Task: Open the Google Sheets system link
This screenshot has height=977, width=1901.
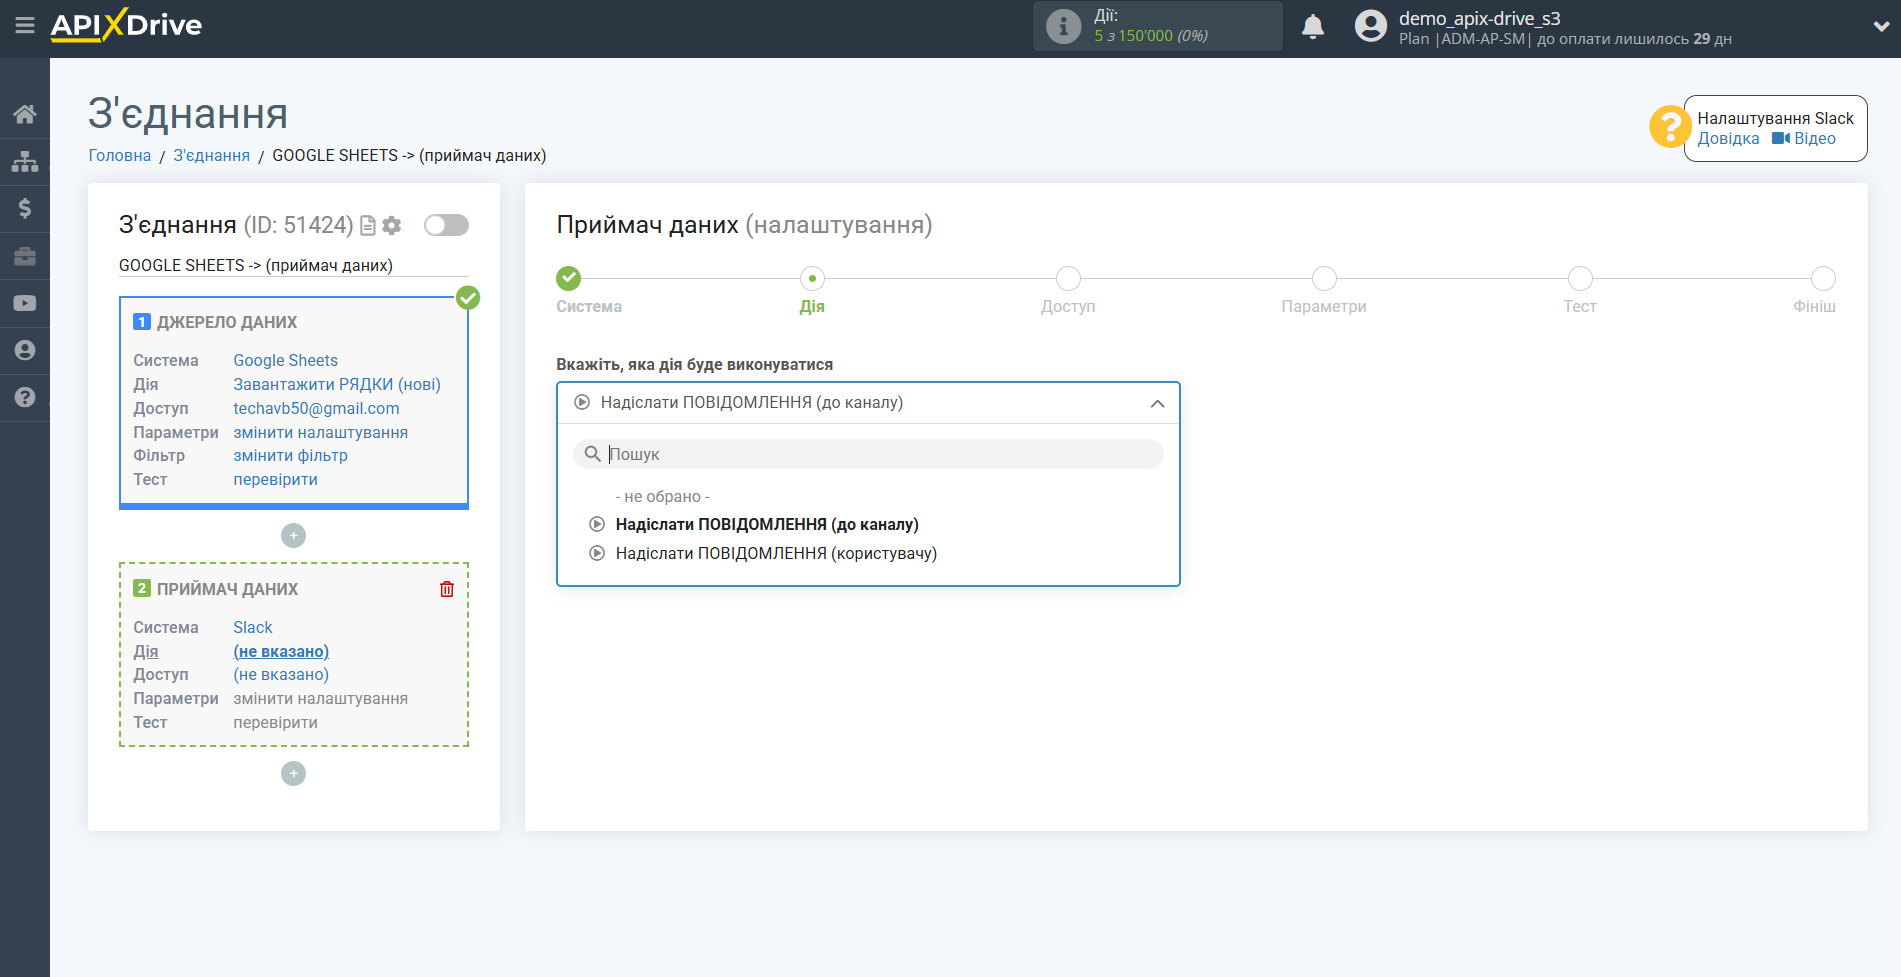Action: click(286, 361)
